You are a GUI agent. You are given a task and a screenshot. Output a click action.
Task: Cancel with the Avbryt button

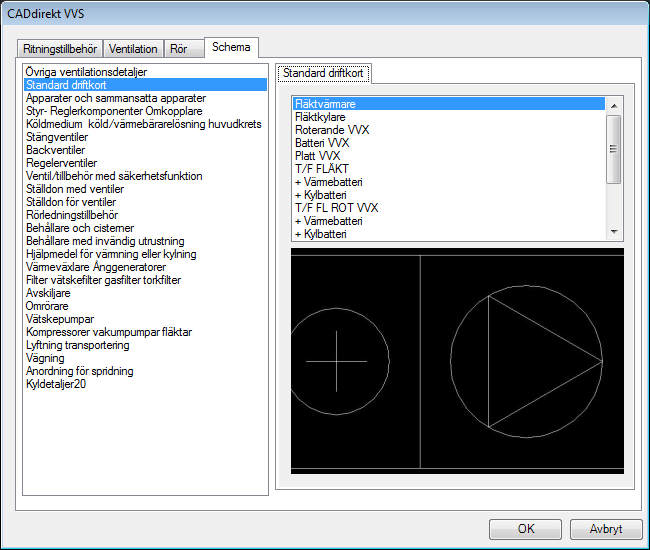(x=606, y=529)
